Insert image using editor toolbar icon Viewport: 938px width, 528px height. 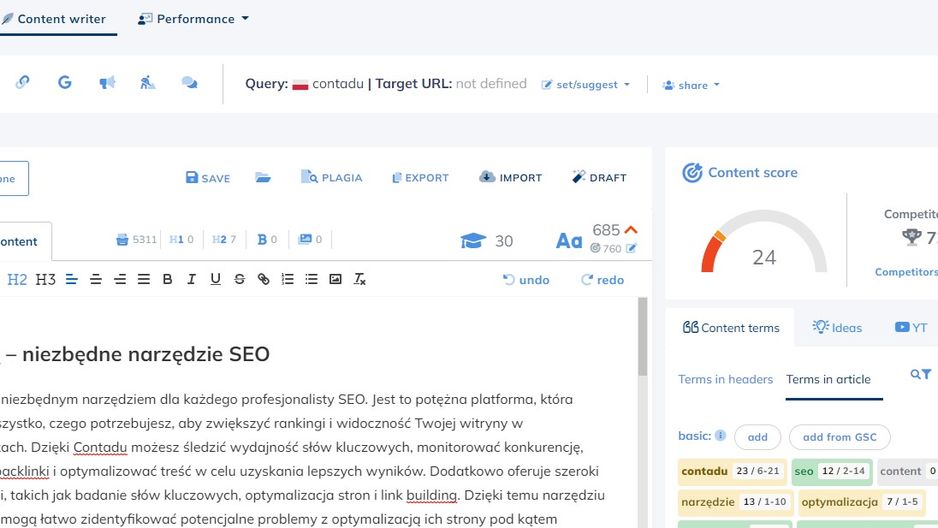click(335, 279)
